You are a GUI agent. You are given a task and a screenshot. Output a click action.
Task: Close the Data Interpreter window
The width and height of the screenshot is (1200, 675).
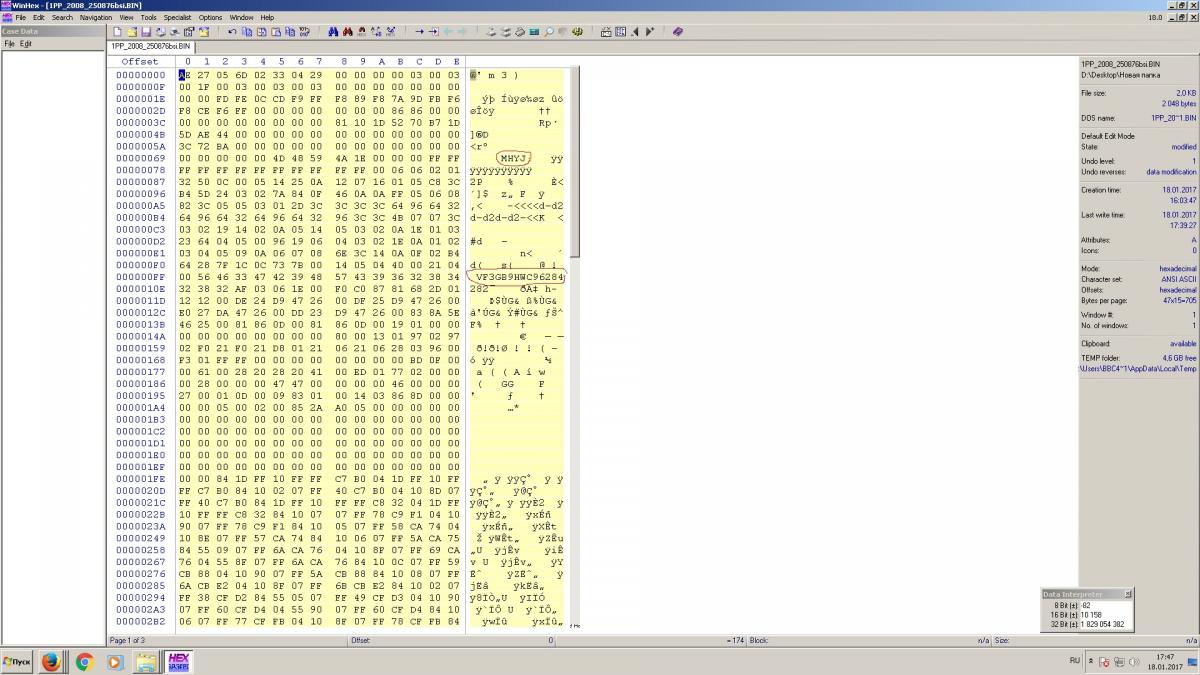tap(1127, 594)
